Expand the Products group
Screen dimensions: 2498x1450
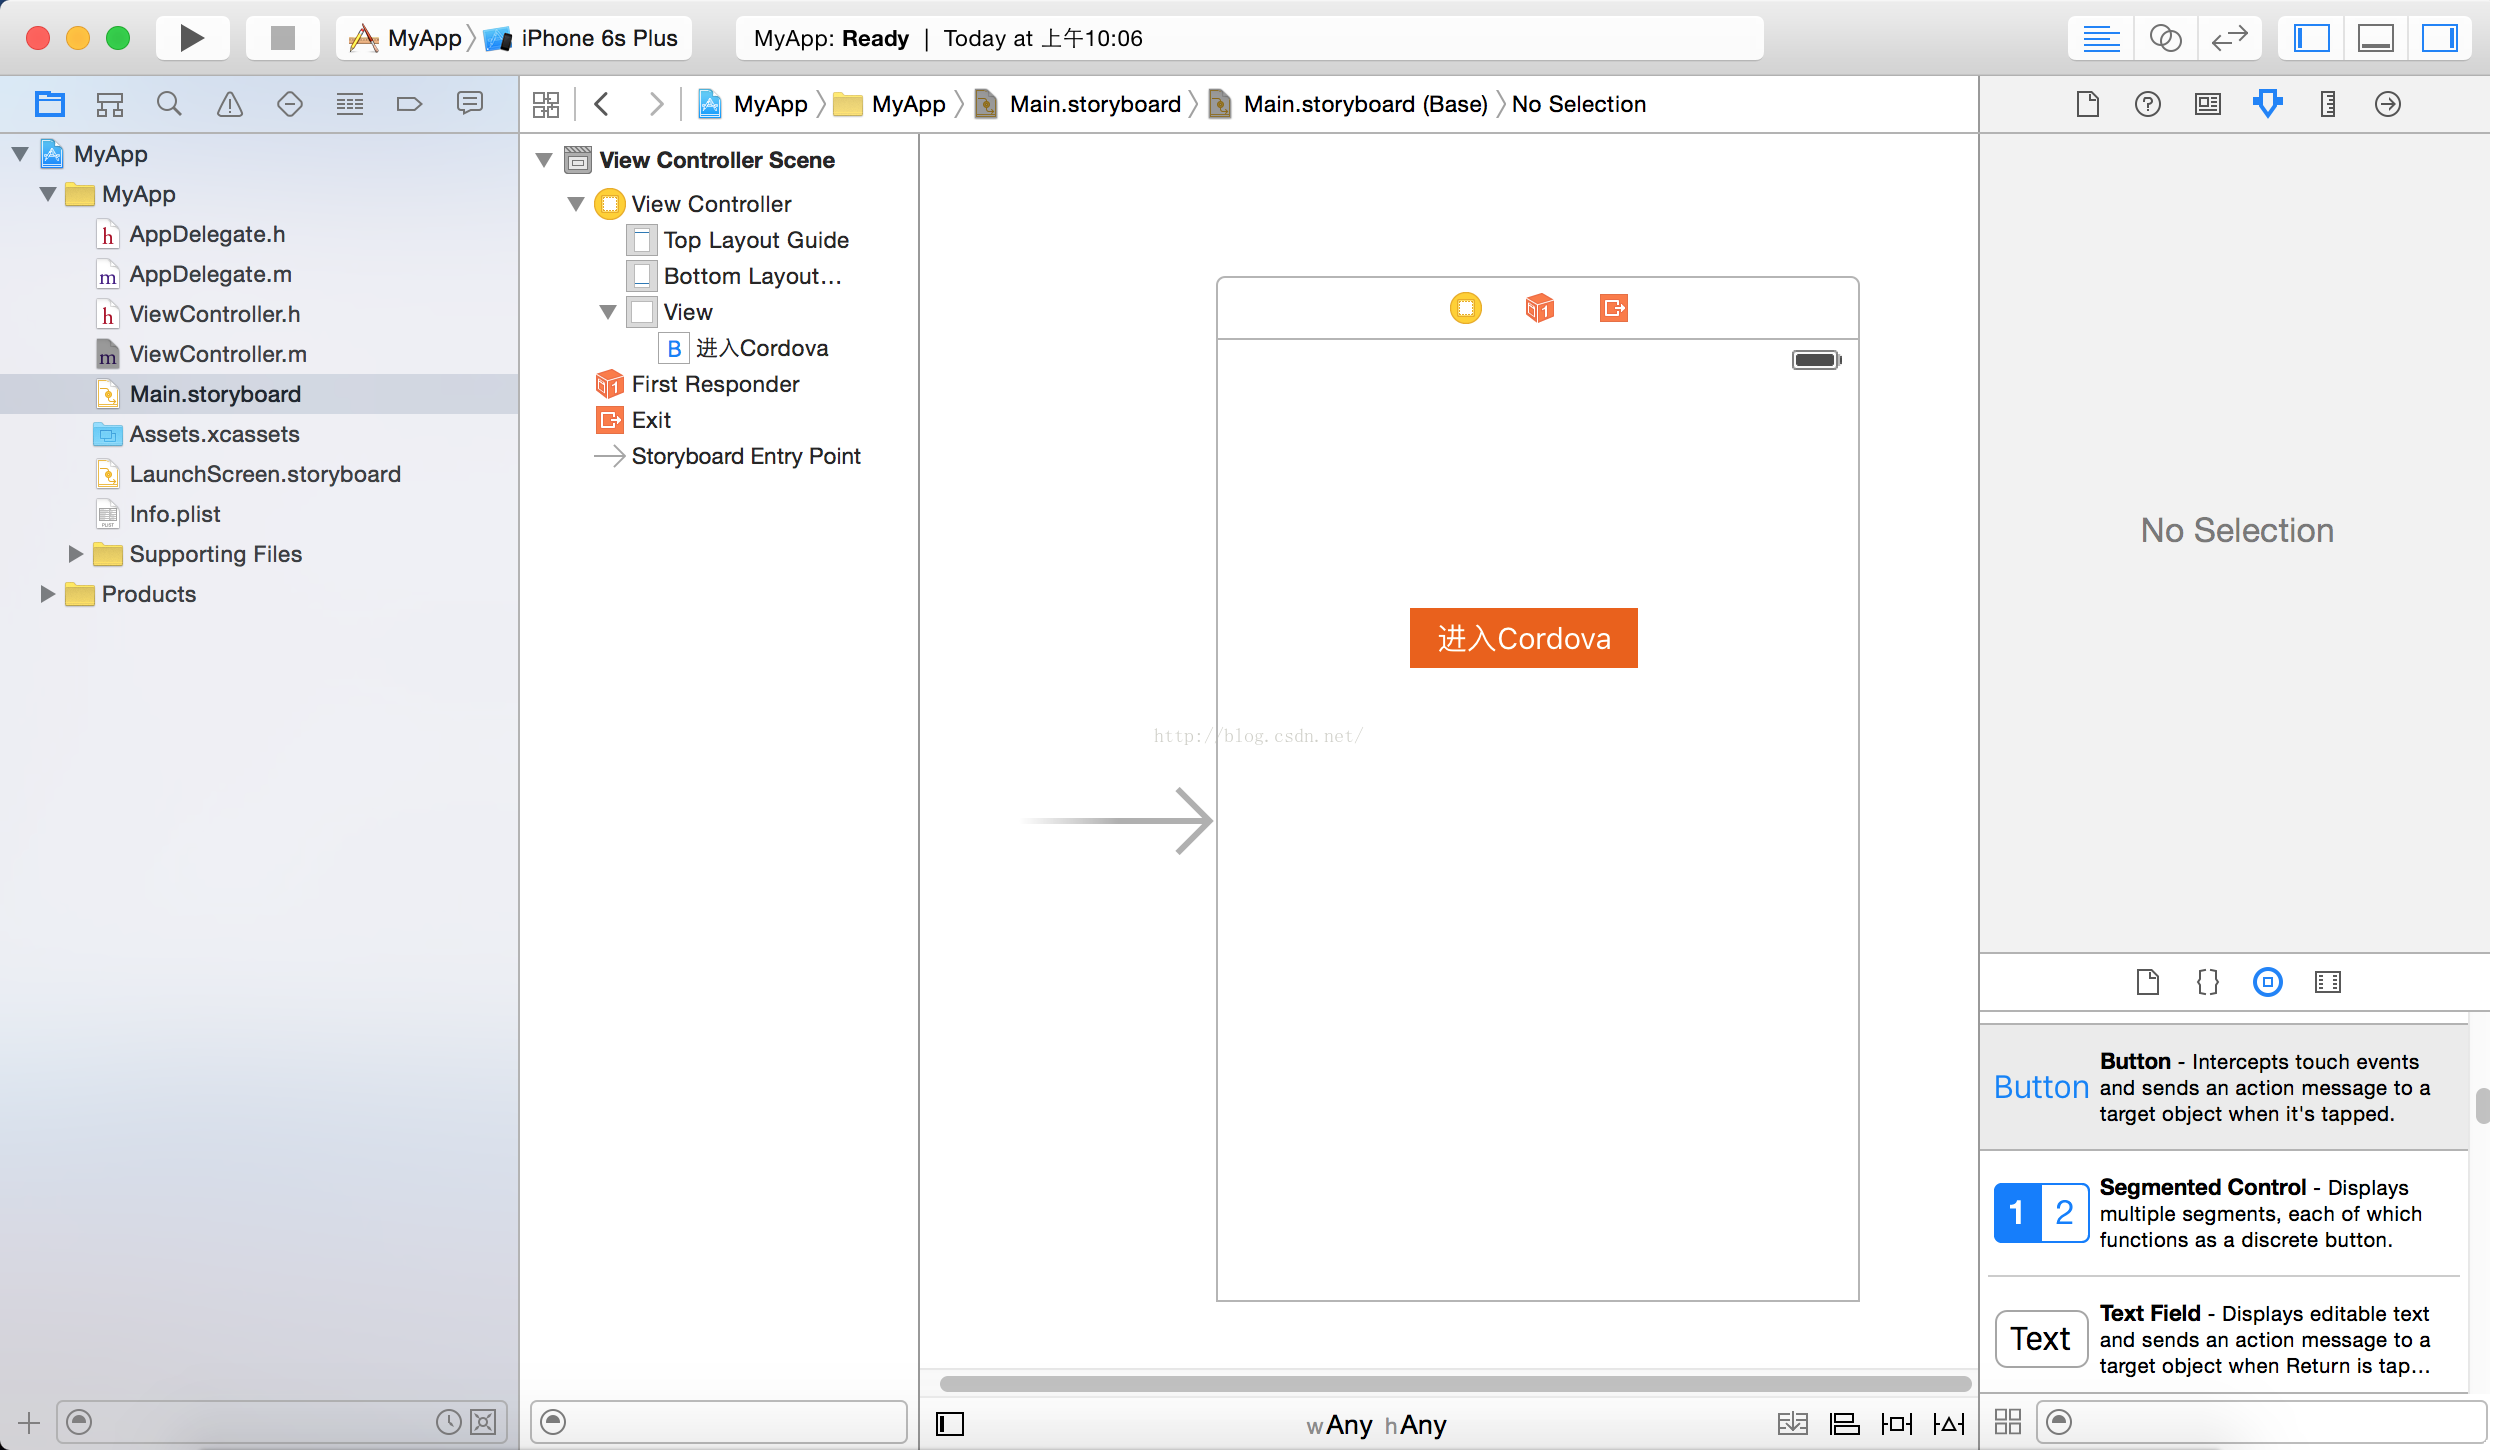point(47,594)
